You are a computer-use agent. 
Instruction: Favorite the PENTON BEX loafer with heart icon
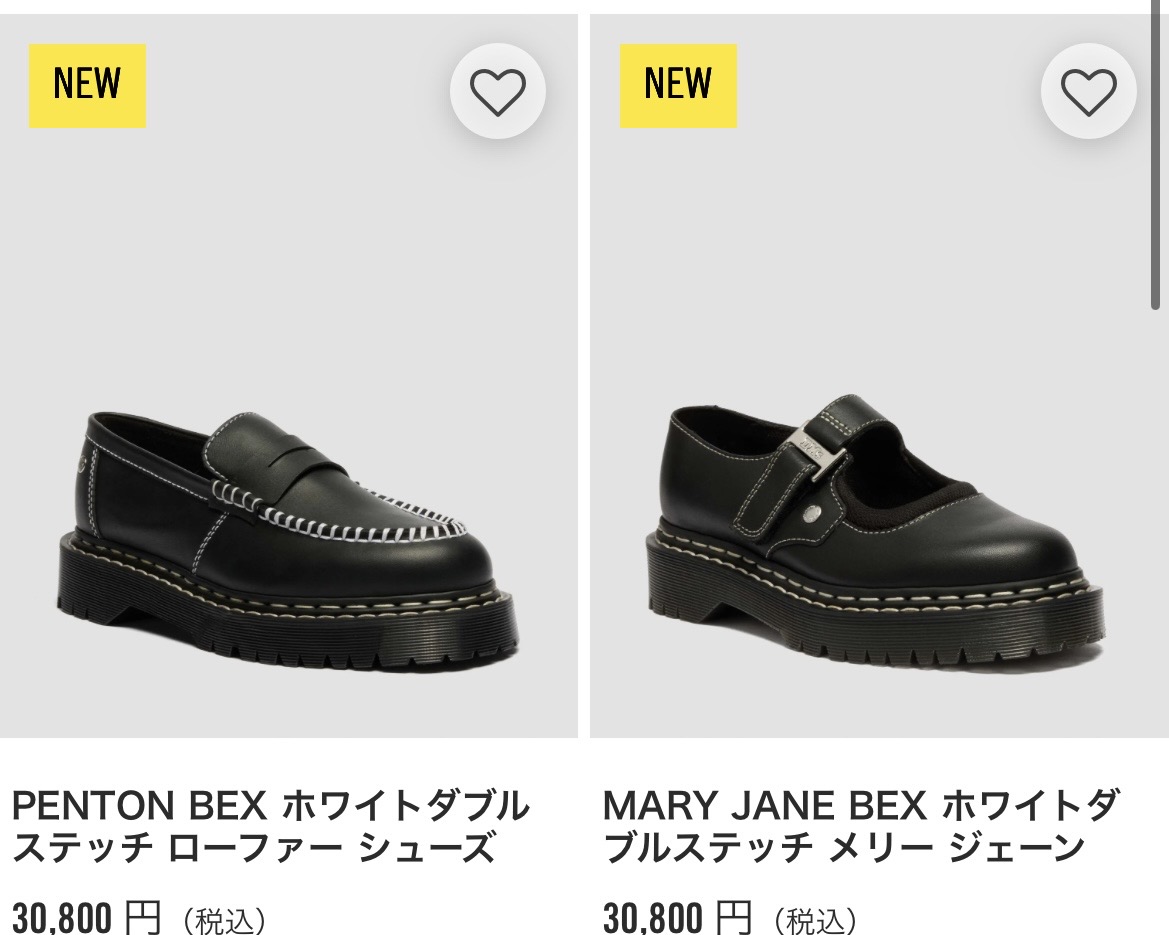(497, 92)
